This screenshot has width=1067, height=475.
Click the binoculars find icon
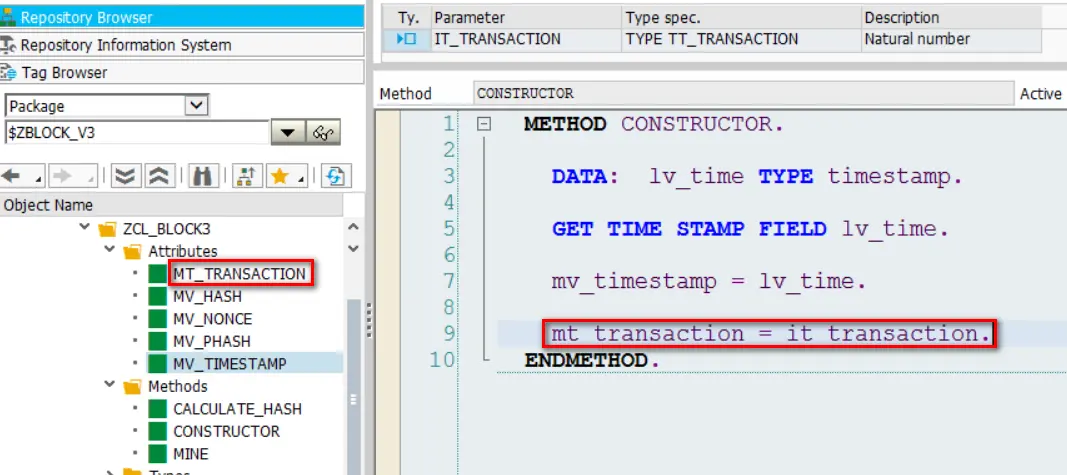[x=203, y=176]
